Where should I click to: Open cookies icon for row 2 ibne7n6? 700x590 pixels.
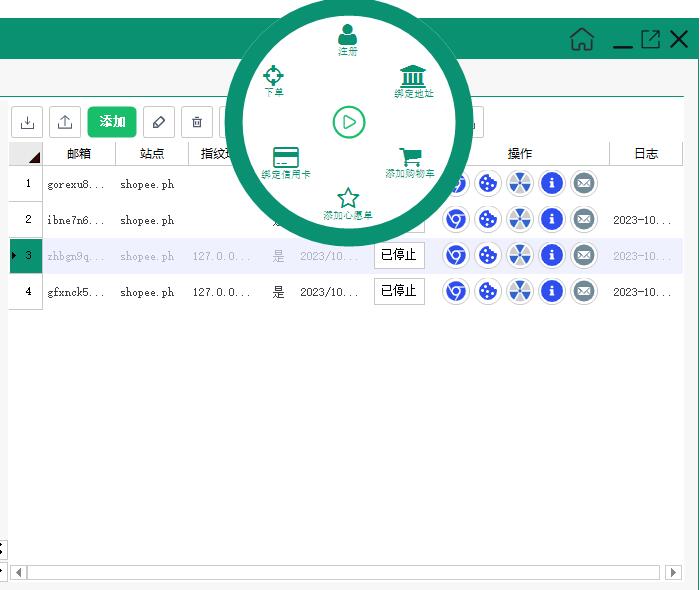[488, 219]
